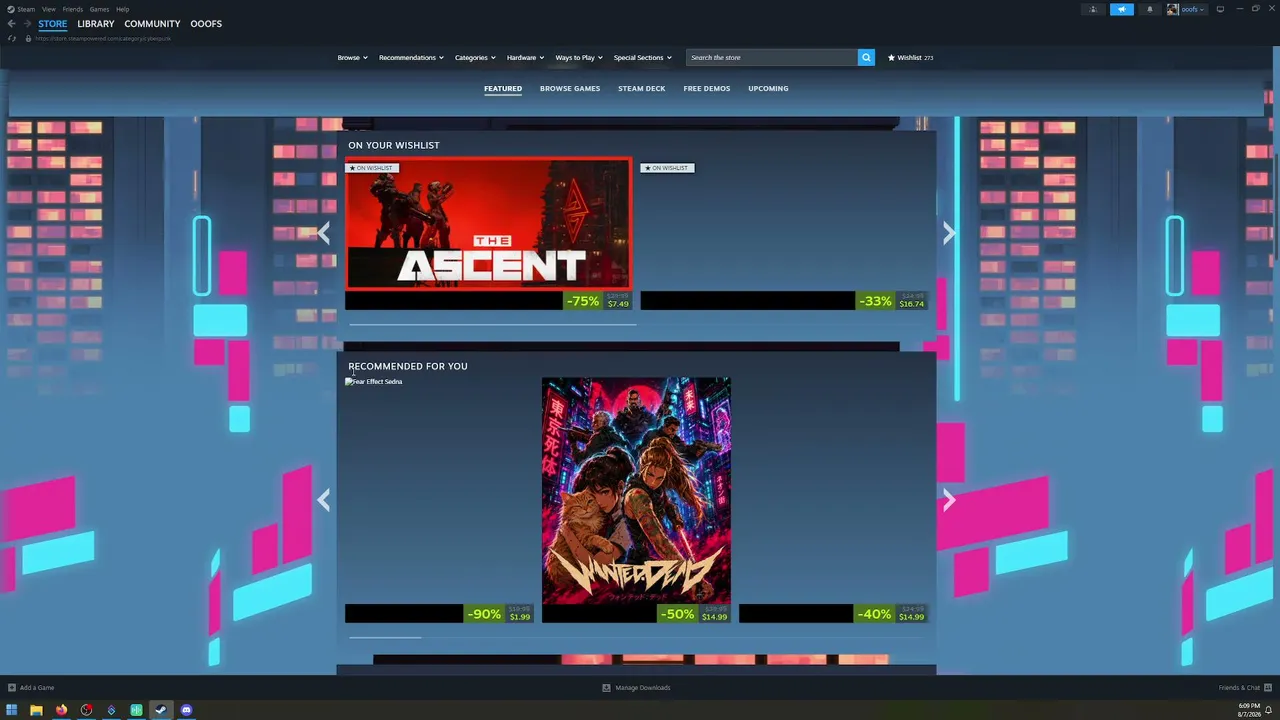Click the recommended carousel scroll bar
The width and height of the screenshot is (1280, 720).
coord(384,637)
